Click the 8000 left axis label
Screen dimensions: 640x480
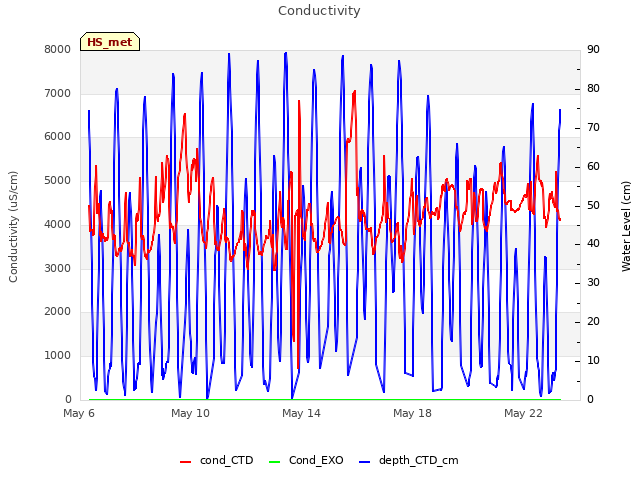[58, 49]
